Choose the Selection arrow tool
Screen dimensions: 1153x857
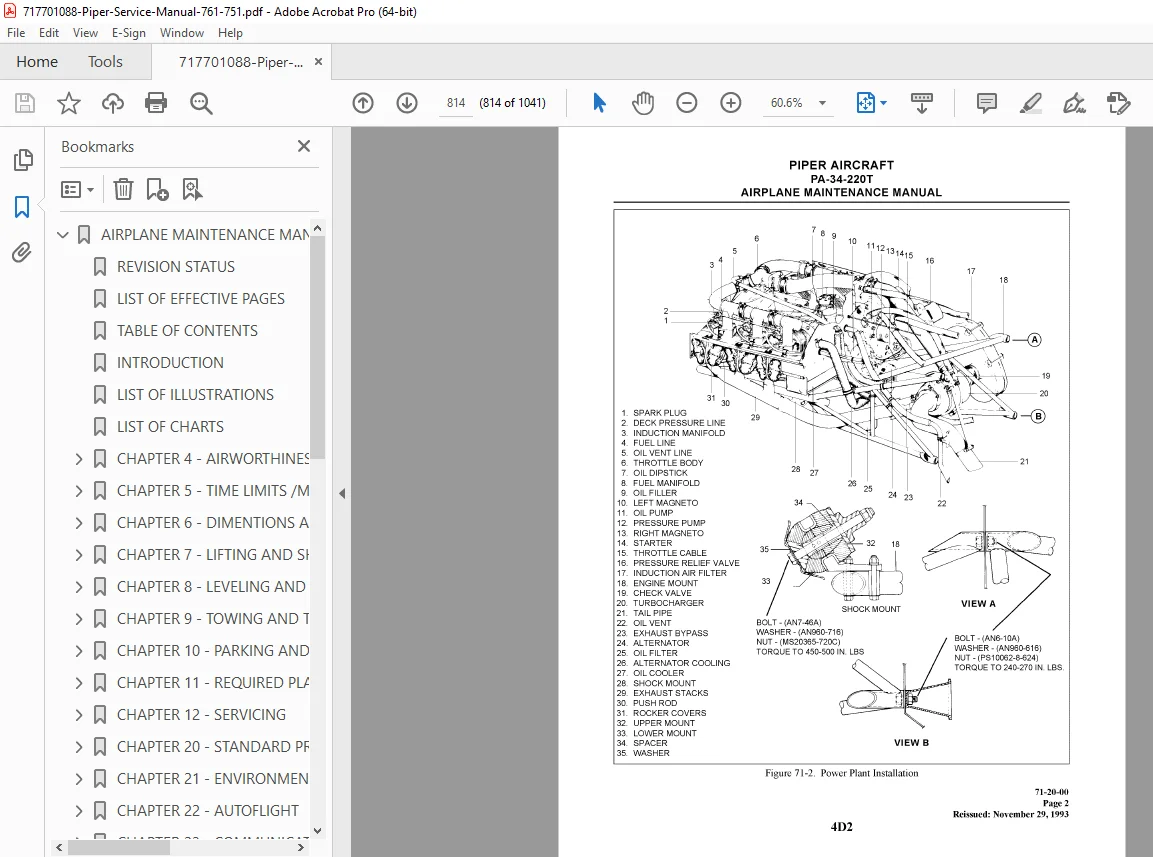[x=599, y=103]
